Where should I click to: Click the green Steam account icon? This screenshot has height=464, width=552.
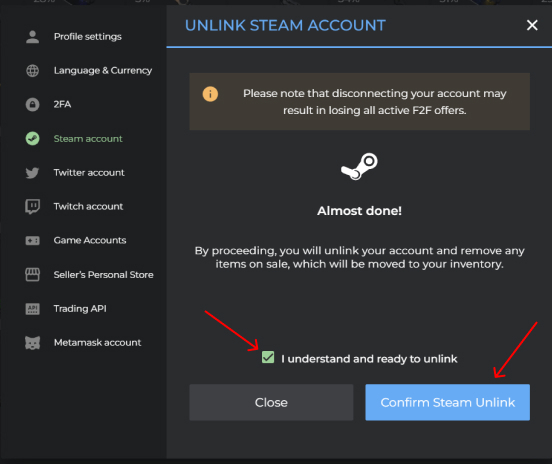pyautogui.click(x=32, y=139)
